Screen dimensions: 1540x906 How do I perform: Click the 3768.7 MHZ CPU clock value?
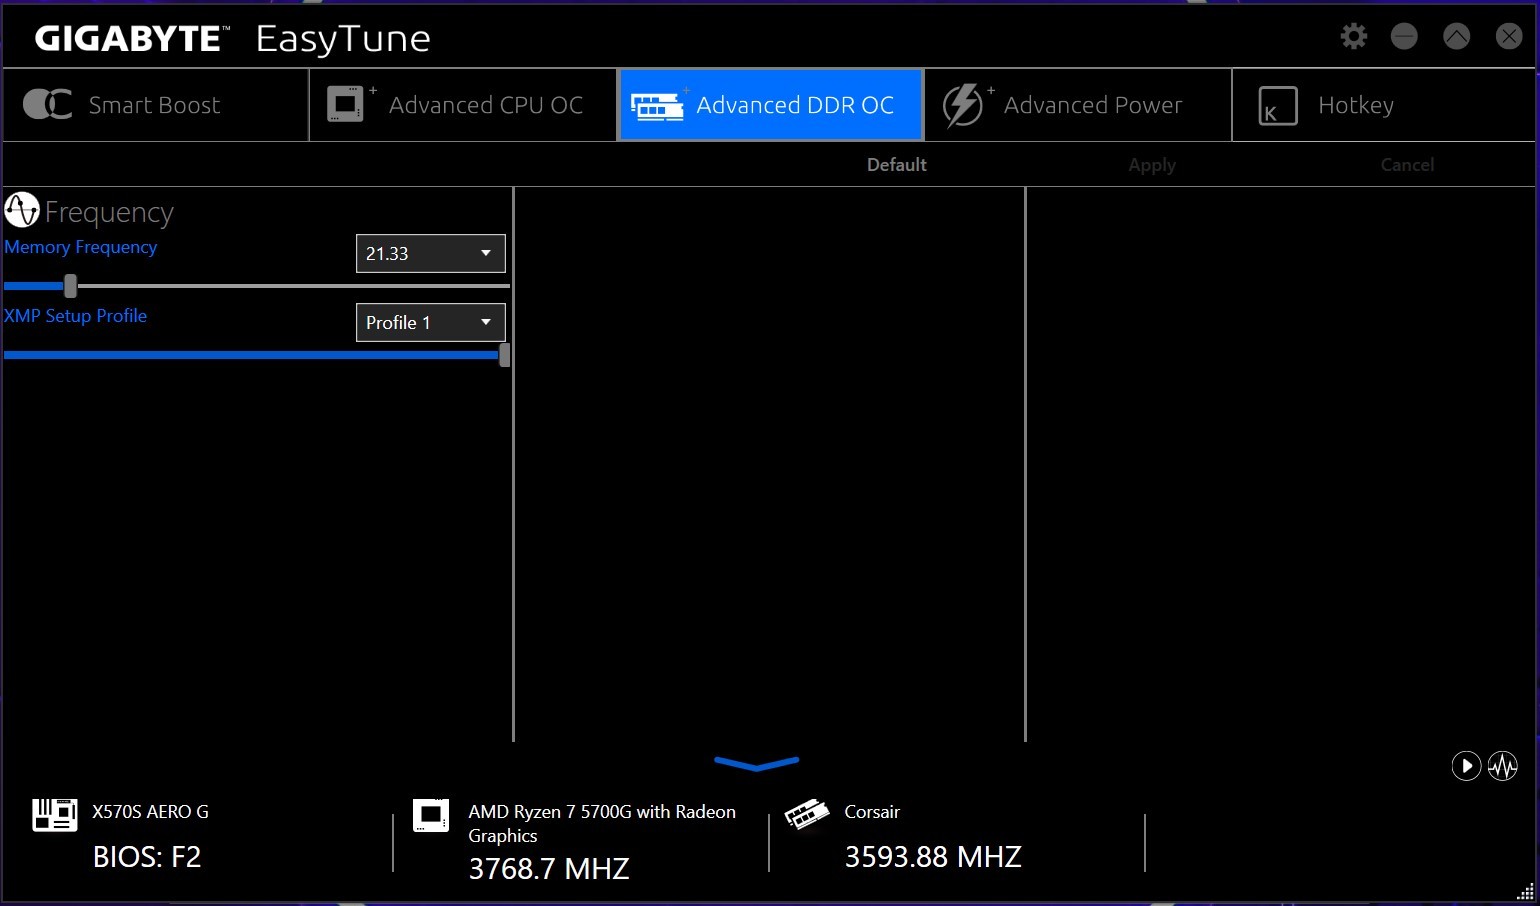pos(549,869)
